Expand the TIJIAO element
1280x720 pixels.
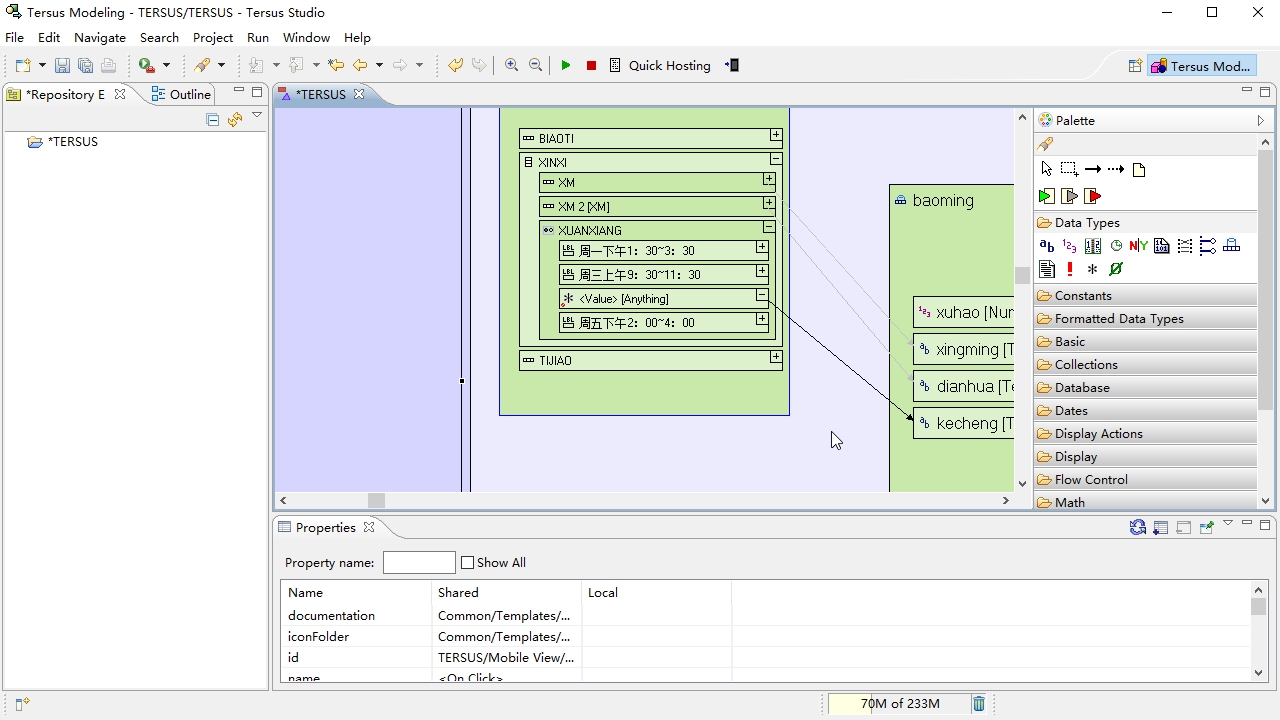776,357
